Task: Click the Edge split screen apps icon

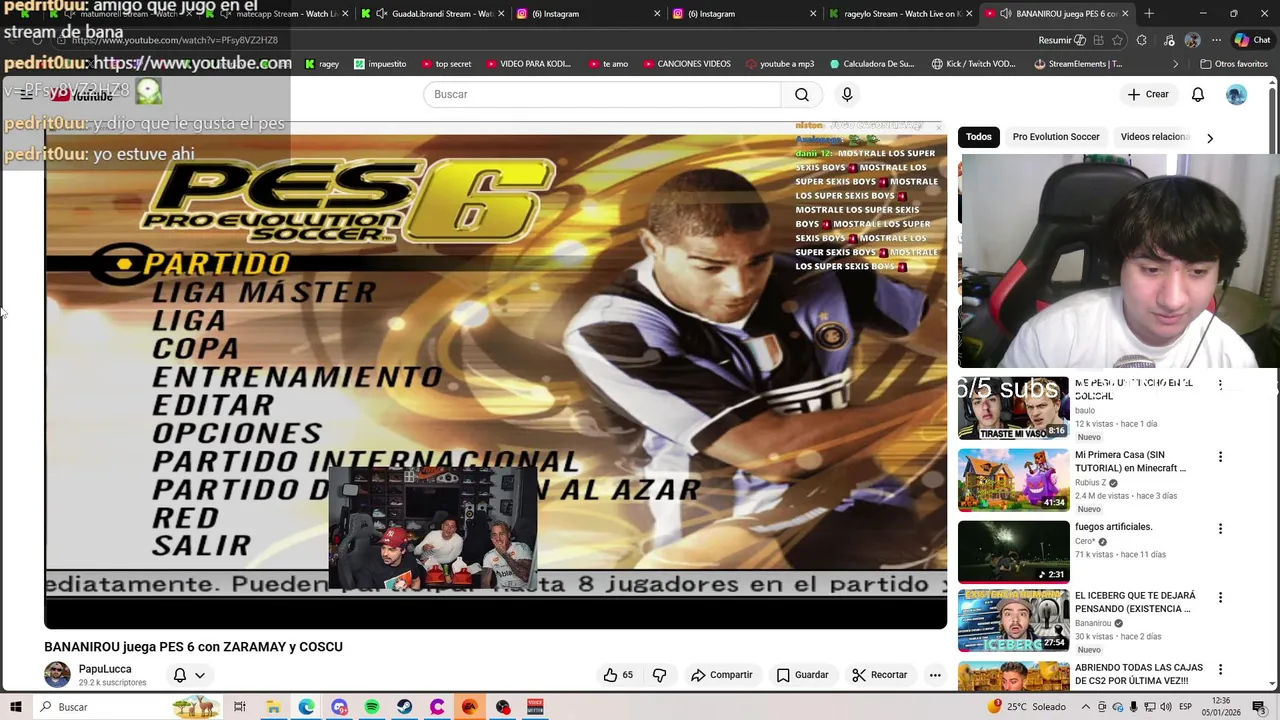Action: 1098,40
